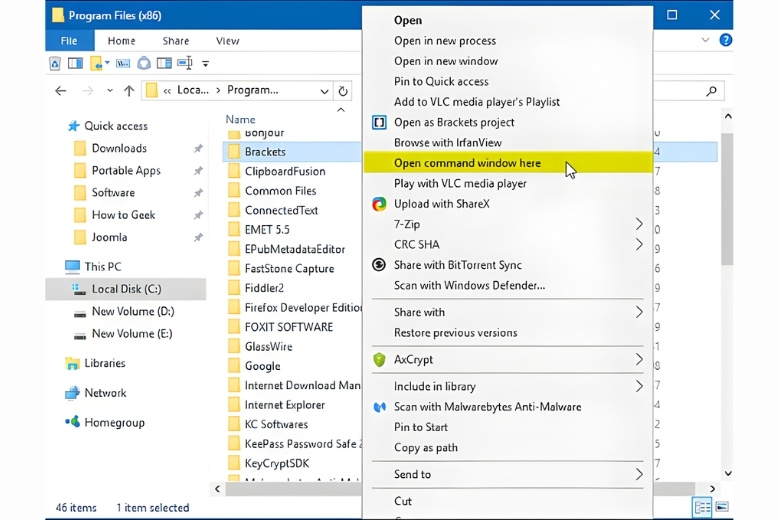
Task: Open the recent locations dropdown
Action: pyautogui.click(x=110, y=91)
